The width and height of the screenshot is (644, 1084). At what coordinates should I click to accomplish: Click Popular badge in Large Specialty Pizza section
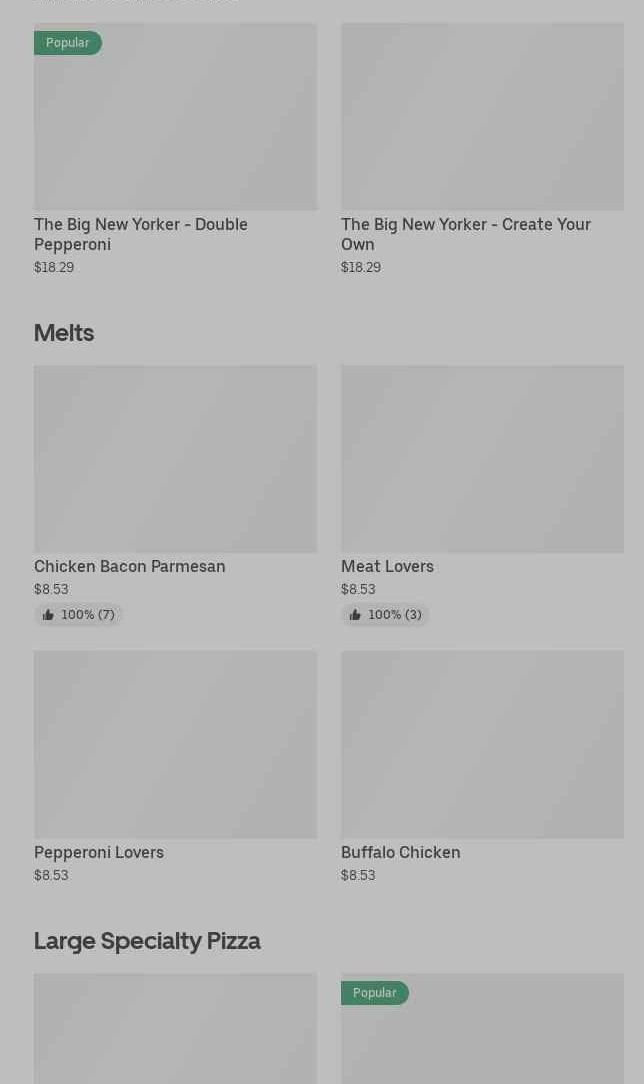point(375,993)
